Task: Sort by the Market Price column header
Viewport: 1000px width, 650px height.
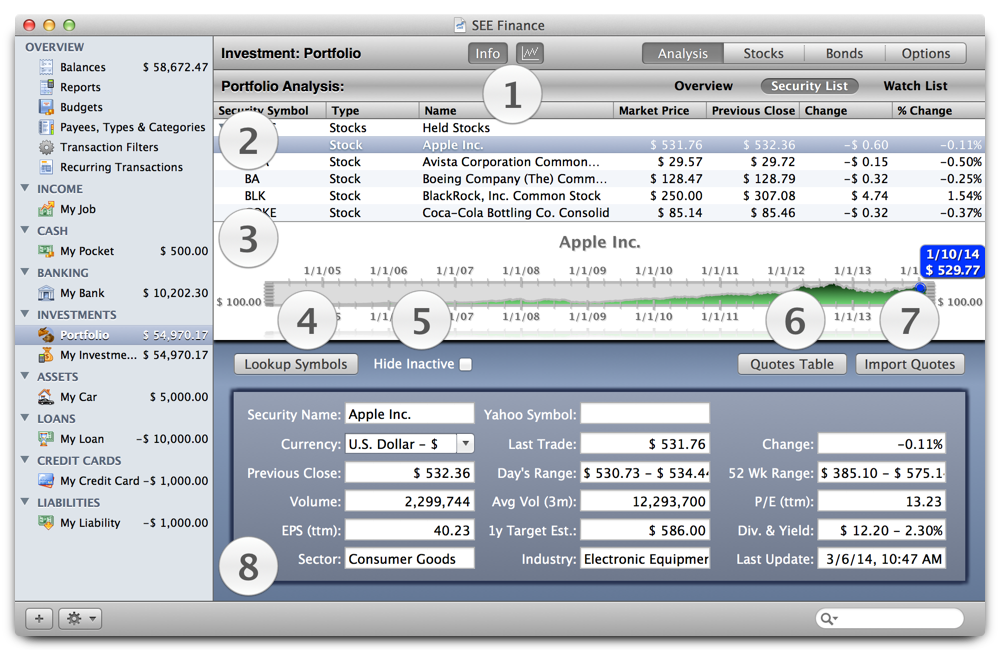Action: point(659,110)
